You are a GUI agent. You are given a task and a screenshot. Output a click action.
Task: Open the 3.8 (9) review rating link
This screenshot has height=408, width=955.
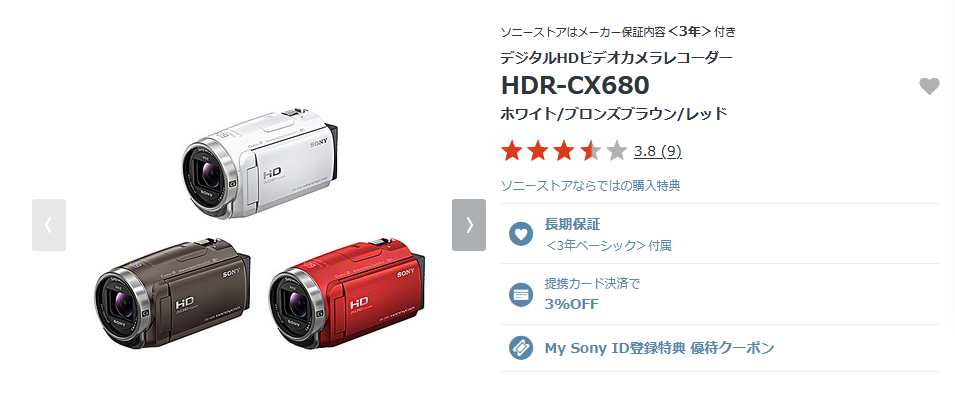(658, 151)
